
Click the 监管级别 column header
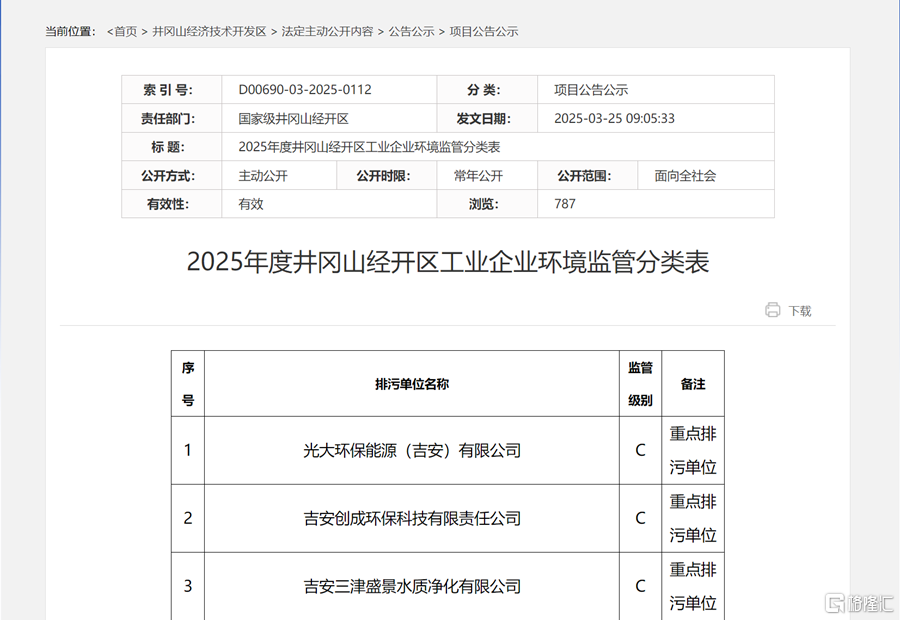click(x=640, y=384)
